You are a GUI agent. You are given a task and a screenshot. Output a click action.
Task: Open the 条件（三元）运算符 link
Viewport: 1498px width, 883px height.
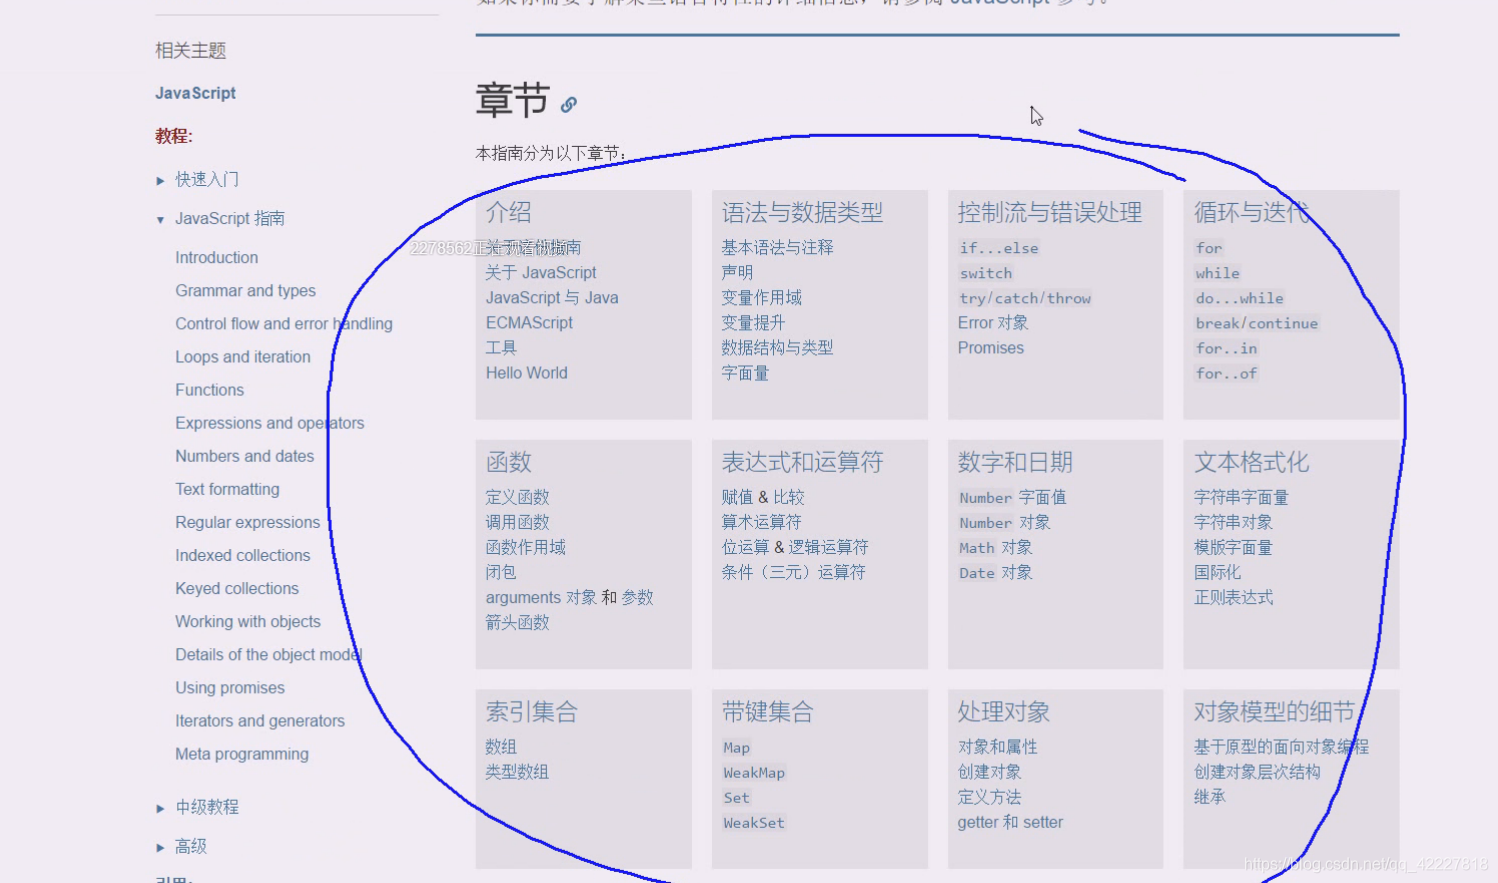point(794,572)
